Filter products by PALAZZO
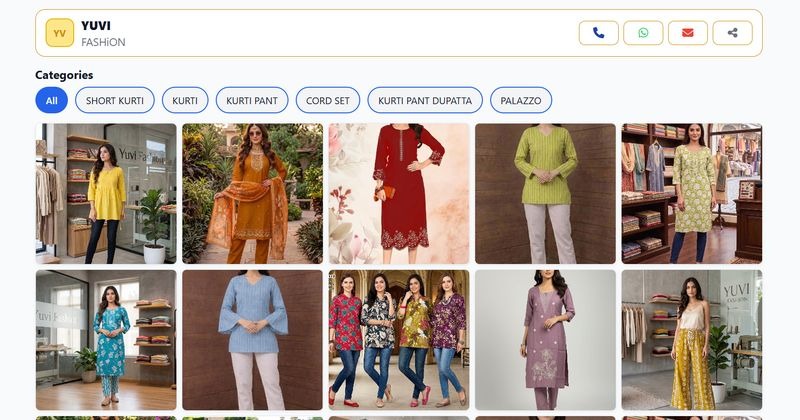Image resolution: width=800 pixels, height=420 pixels. 521,101
